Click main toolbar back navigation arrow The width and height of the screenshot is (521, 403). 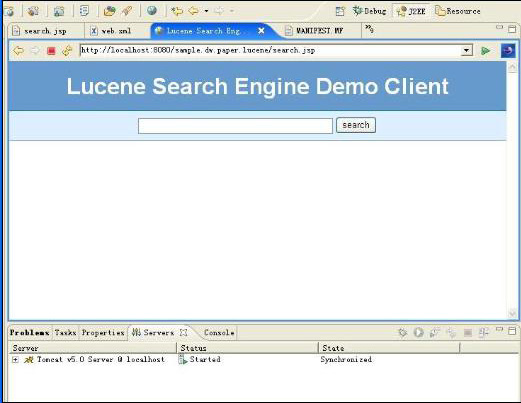(x=193, y=11)
